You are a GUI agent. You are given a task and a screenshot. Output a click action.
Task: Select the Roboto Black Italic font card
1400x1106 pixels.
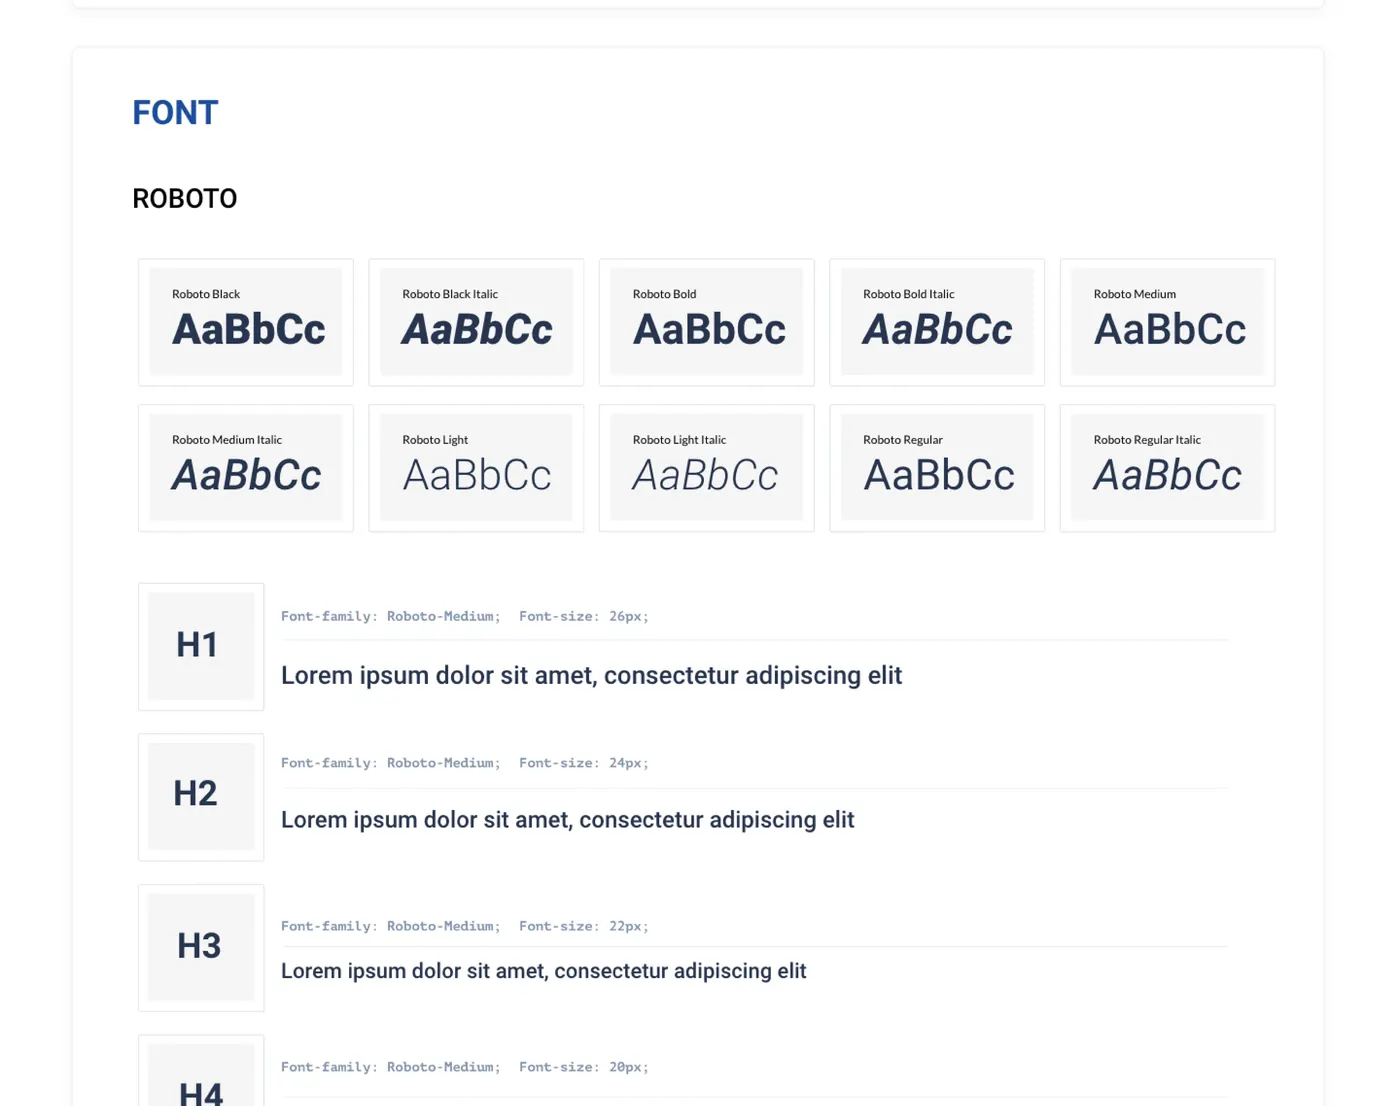(476, 322)
